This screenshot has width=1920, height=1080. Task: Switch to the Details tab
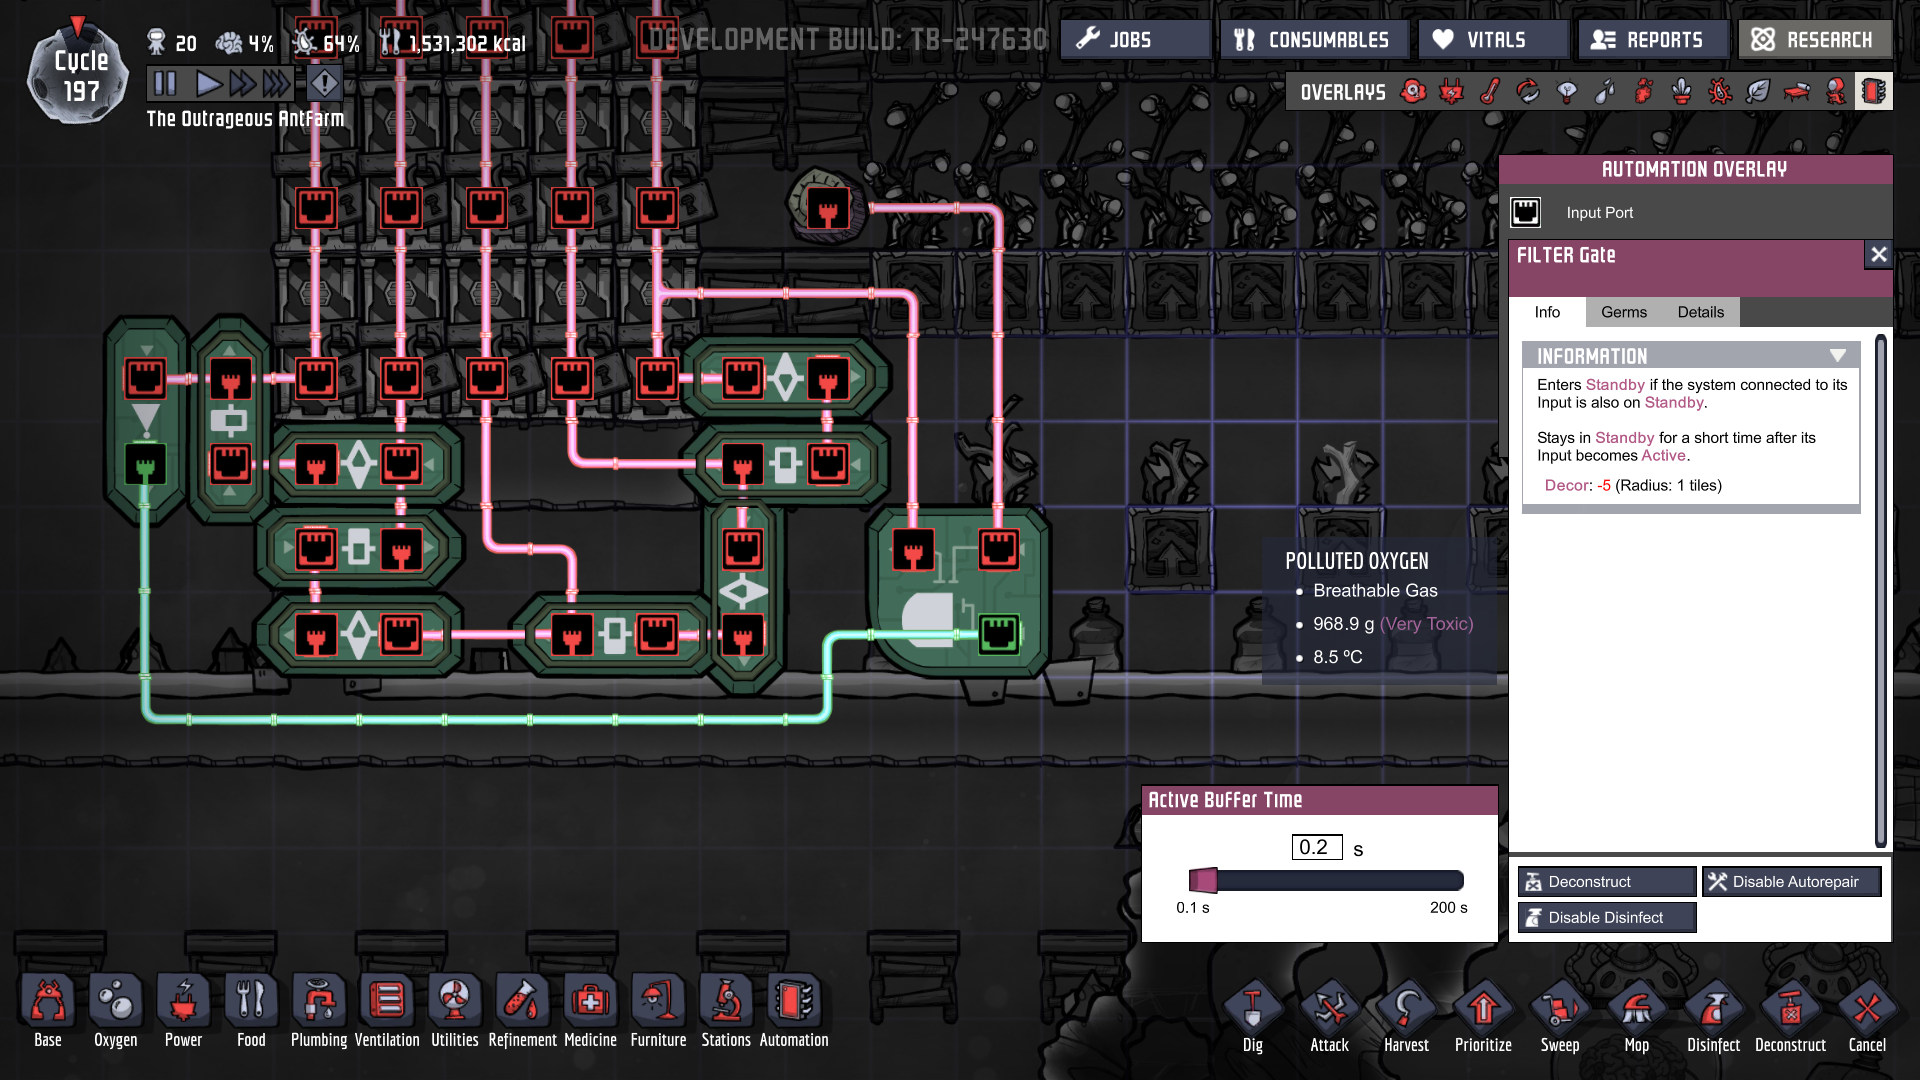[1700, 312]
